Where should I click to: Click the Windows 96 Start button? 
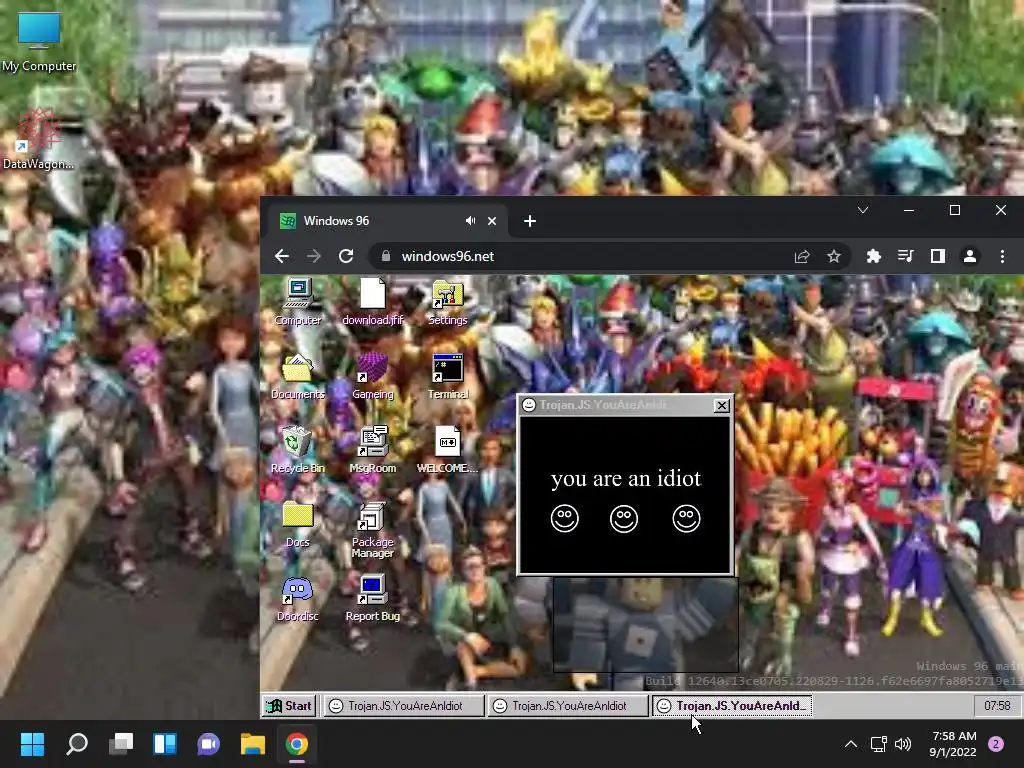pos(289,705)
